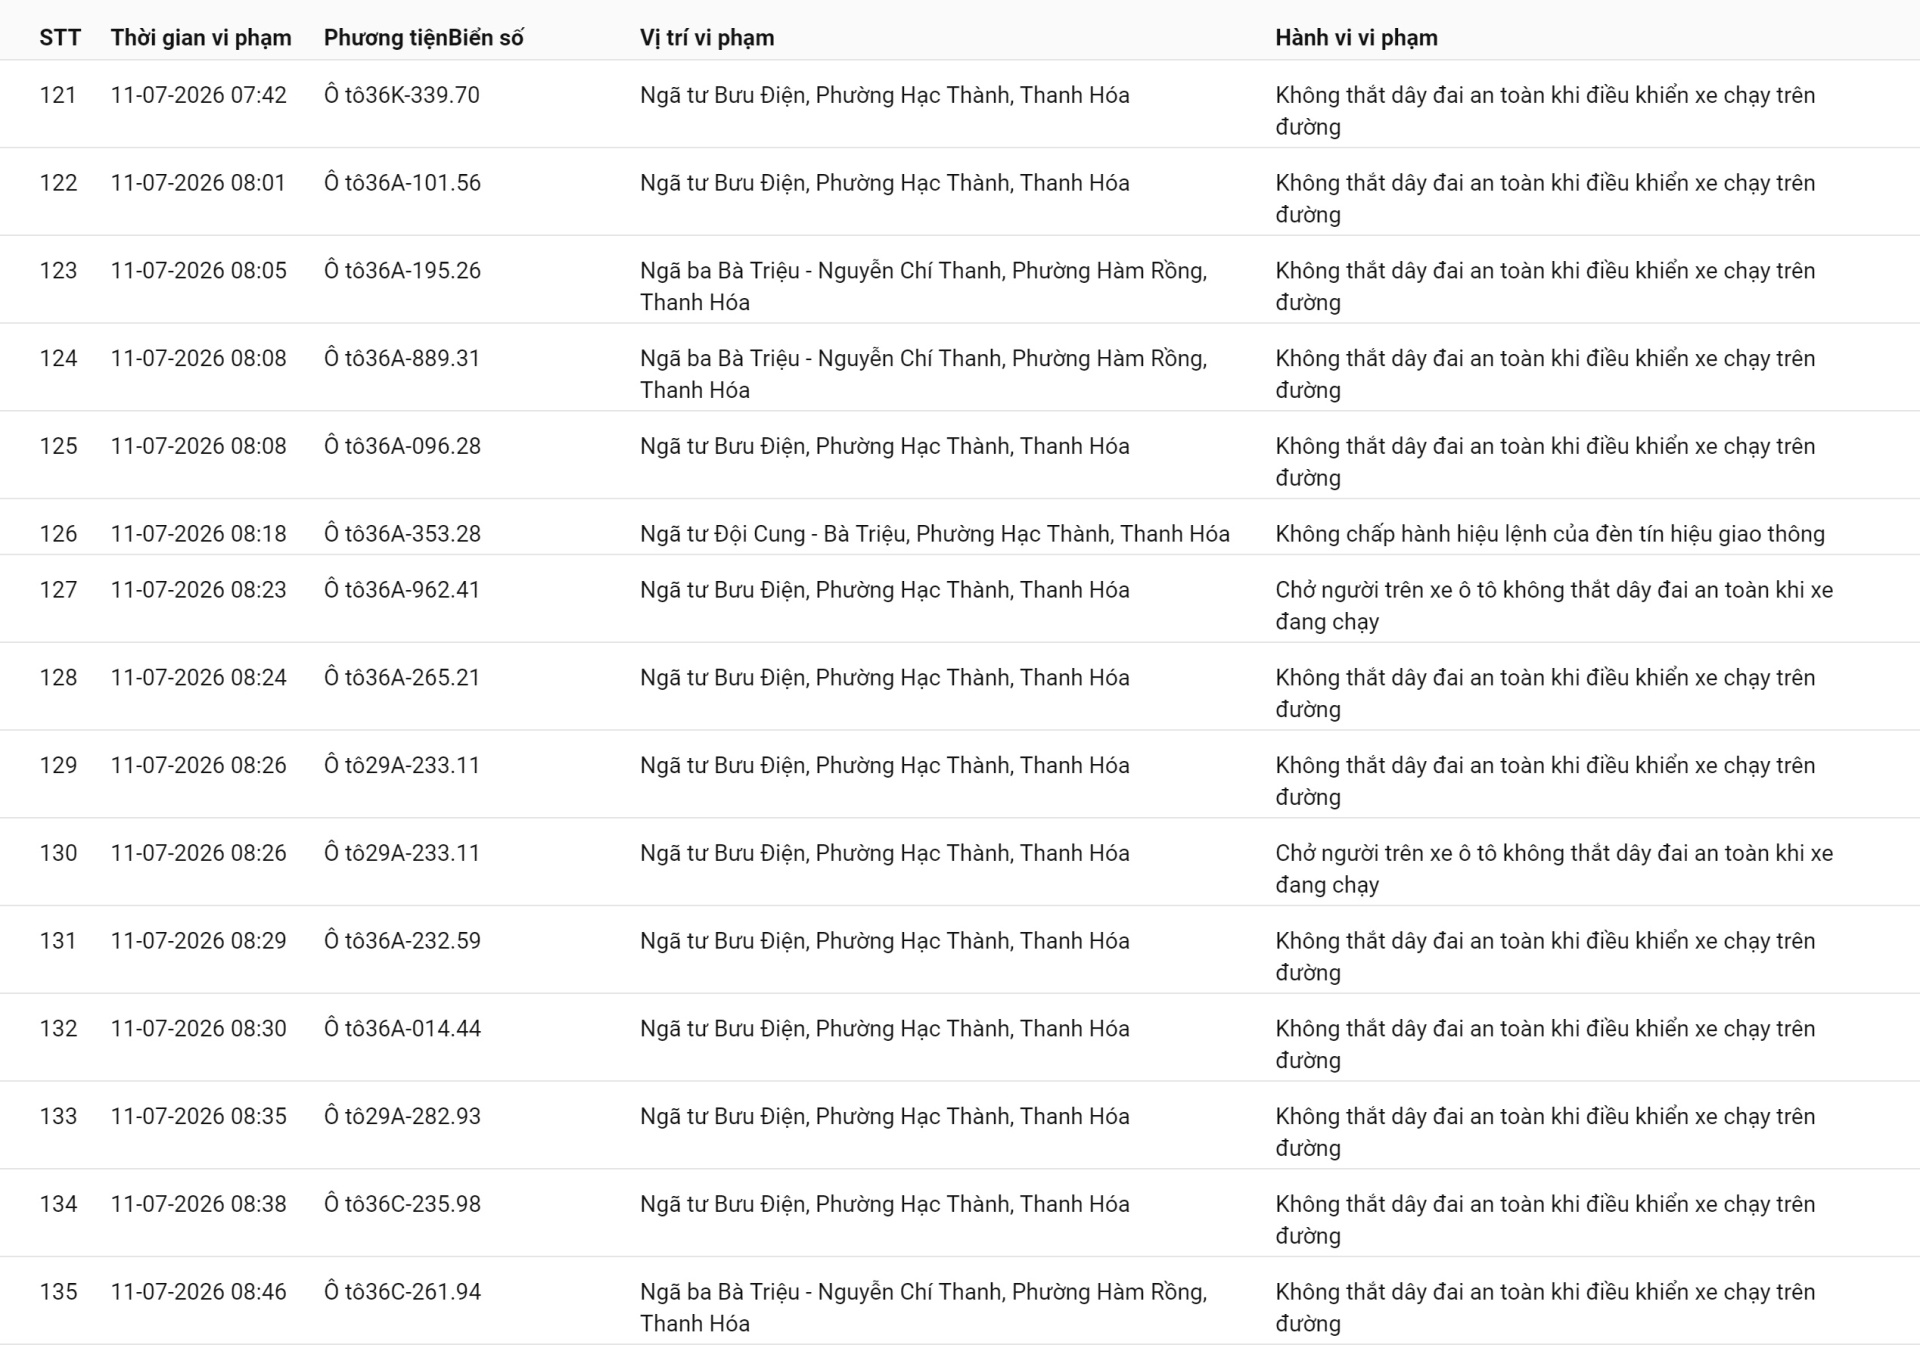
Task: Click the passenger seatbelt violation in row 130
Action: click(x=1554, y=869)
